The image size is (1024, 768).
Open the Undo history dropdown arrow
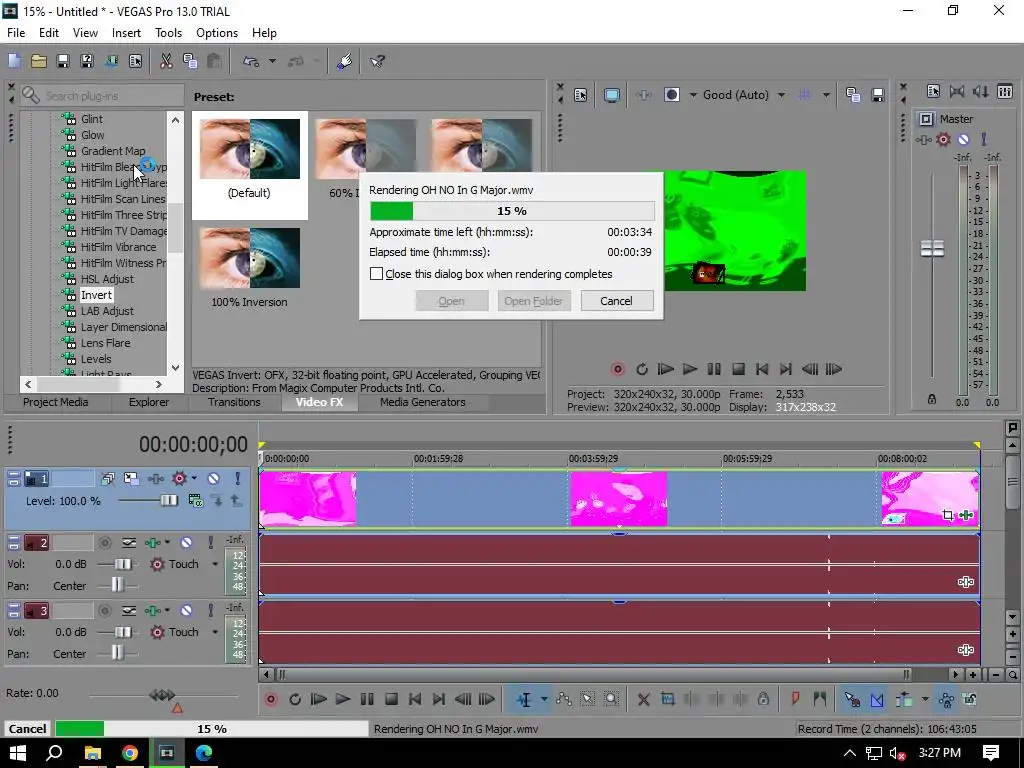(x=272, y=61)
